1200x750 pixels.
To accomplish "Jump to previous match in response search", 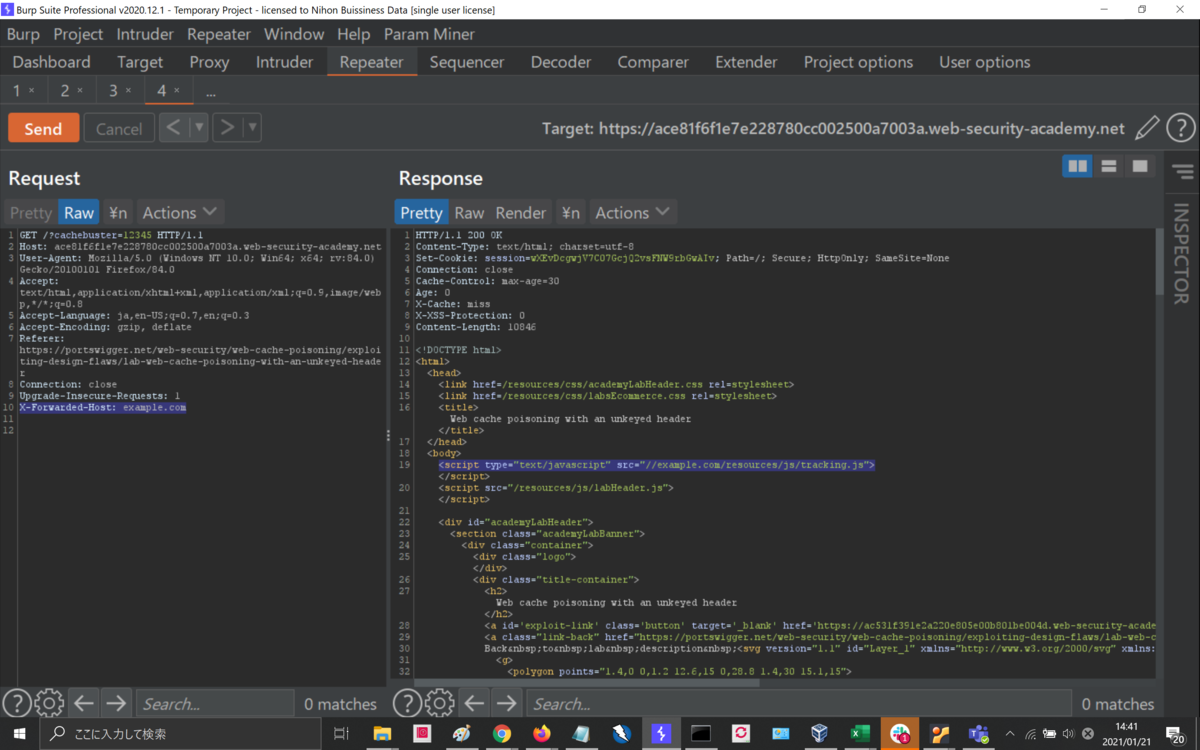I will point(474,704).
